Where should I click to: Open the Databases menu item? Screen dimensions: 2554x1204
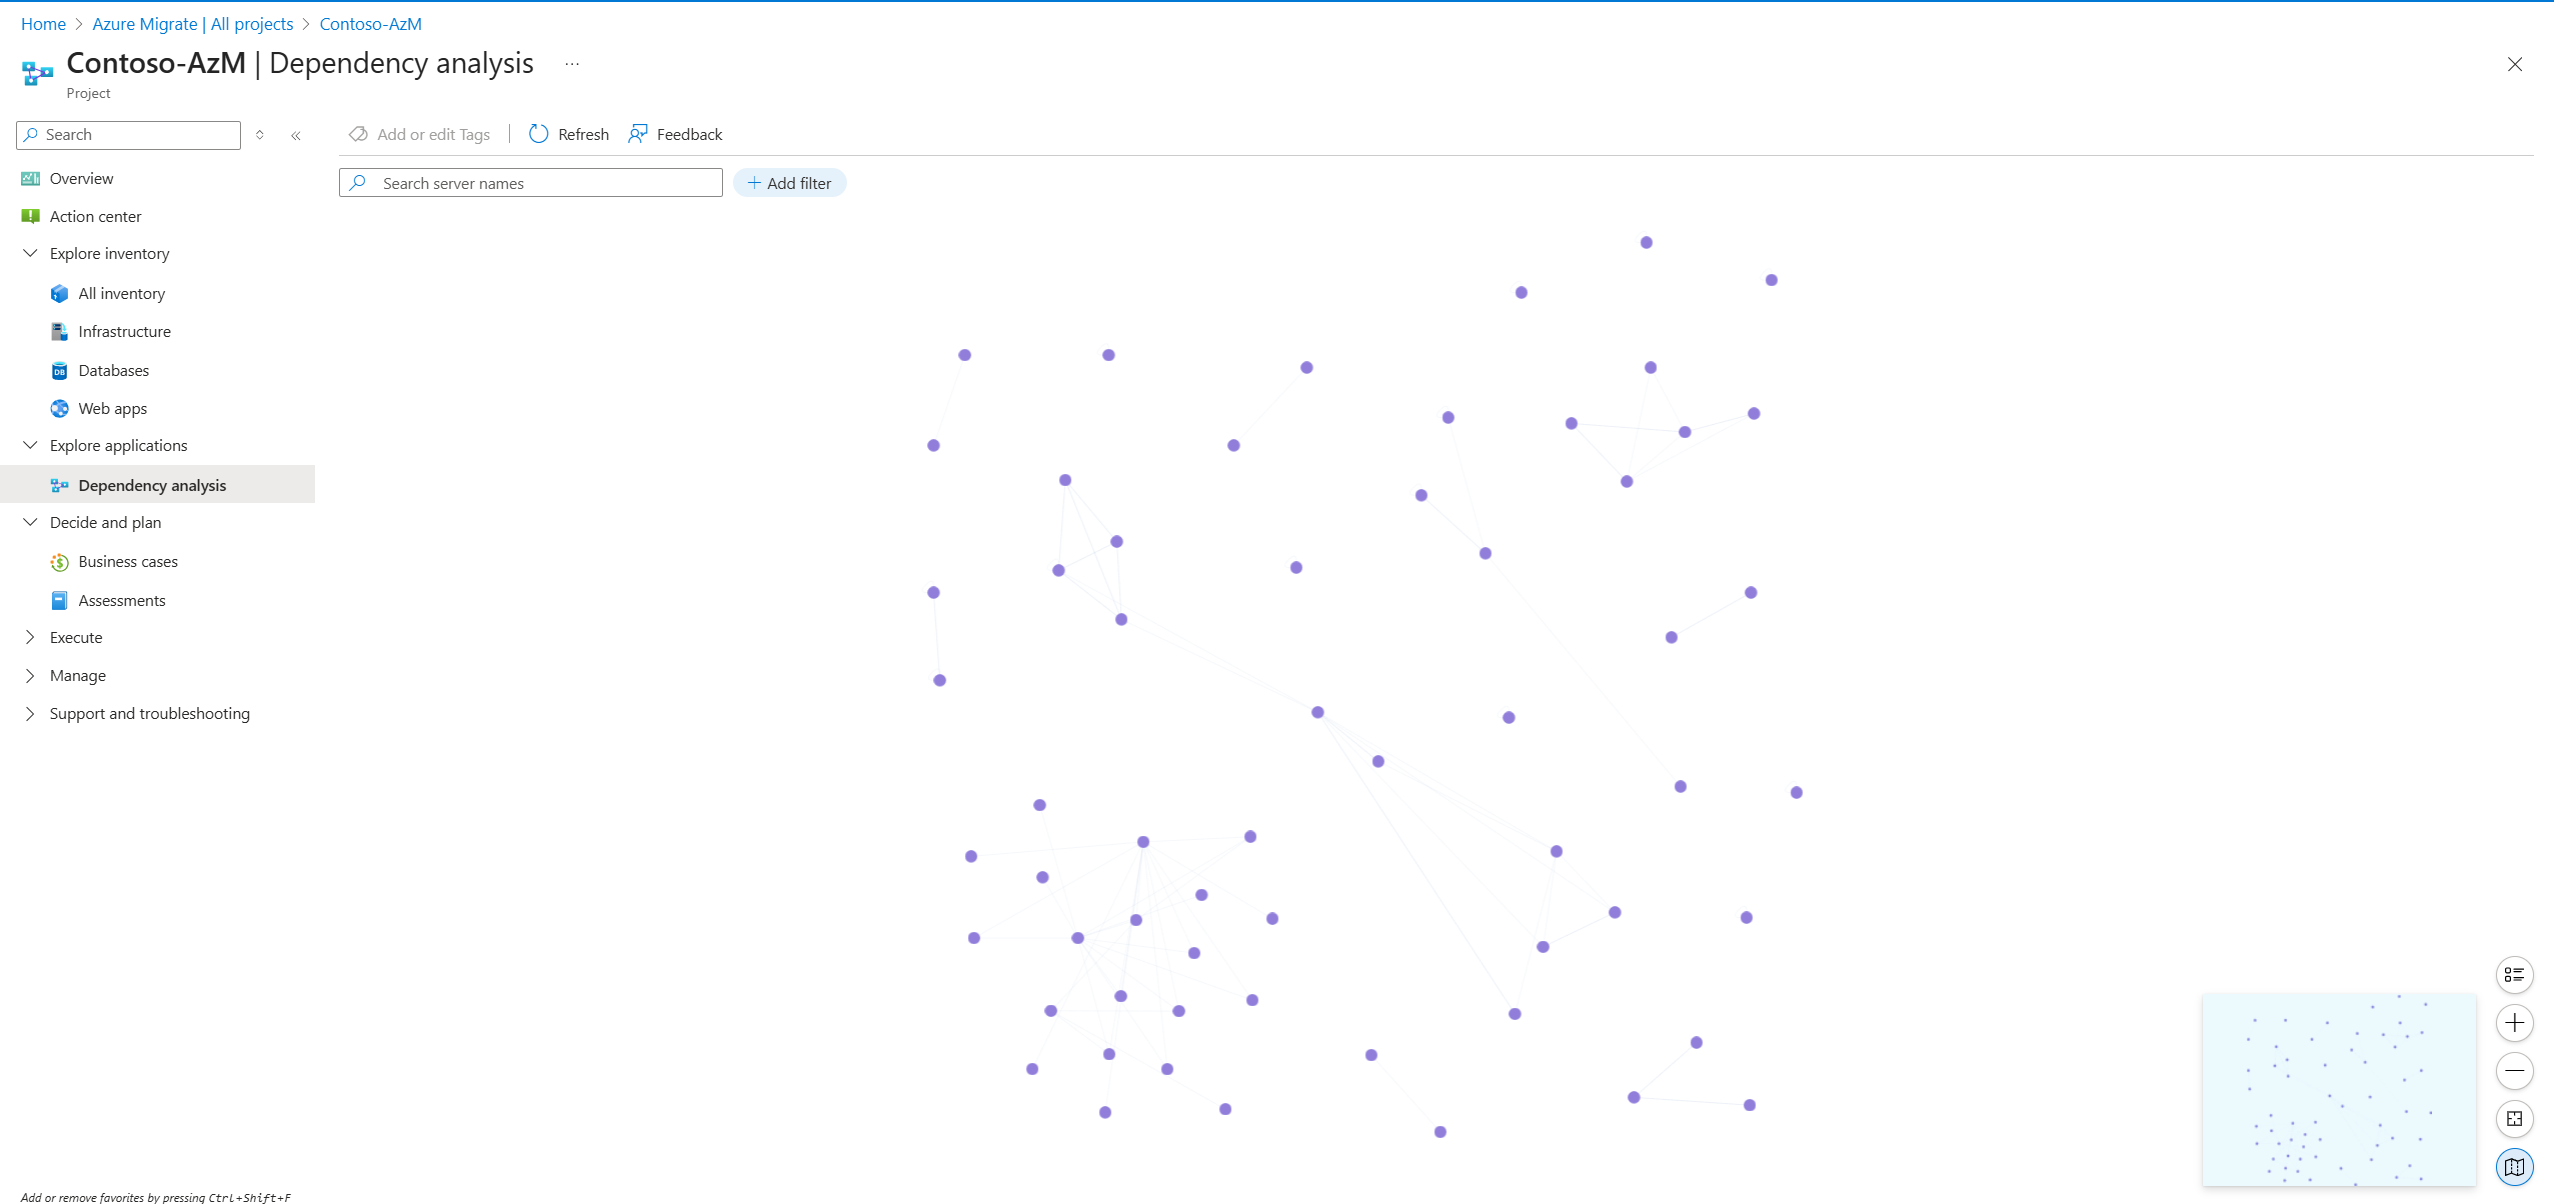[113, 370]
